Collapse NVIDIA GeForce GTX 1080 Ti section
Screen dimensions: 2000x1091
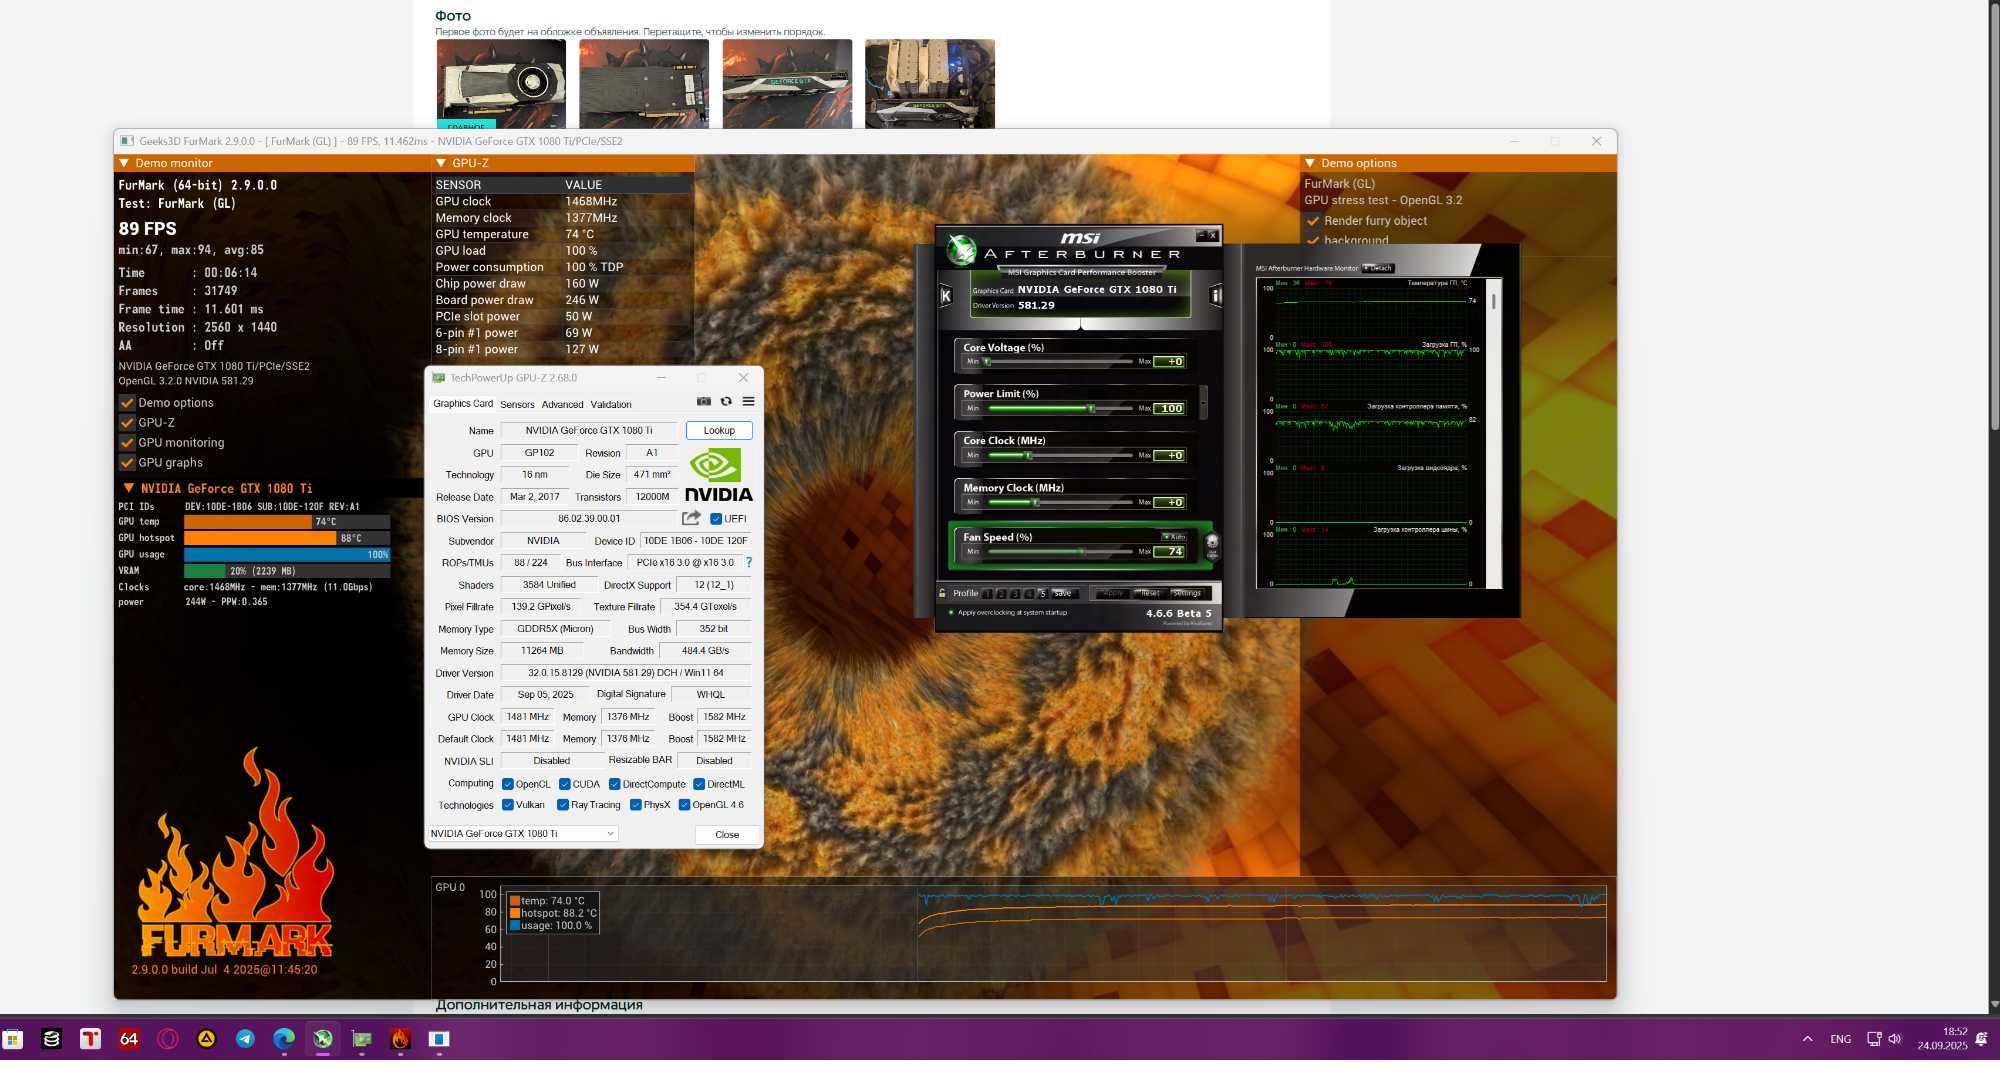[x=129, y=488]
